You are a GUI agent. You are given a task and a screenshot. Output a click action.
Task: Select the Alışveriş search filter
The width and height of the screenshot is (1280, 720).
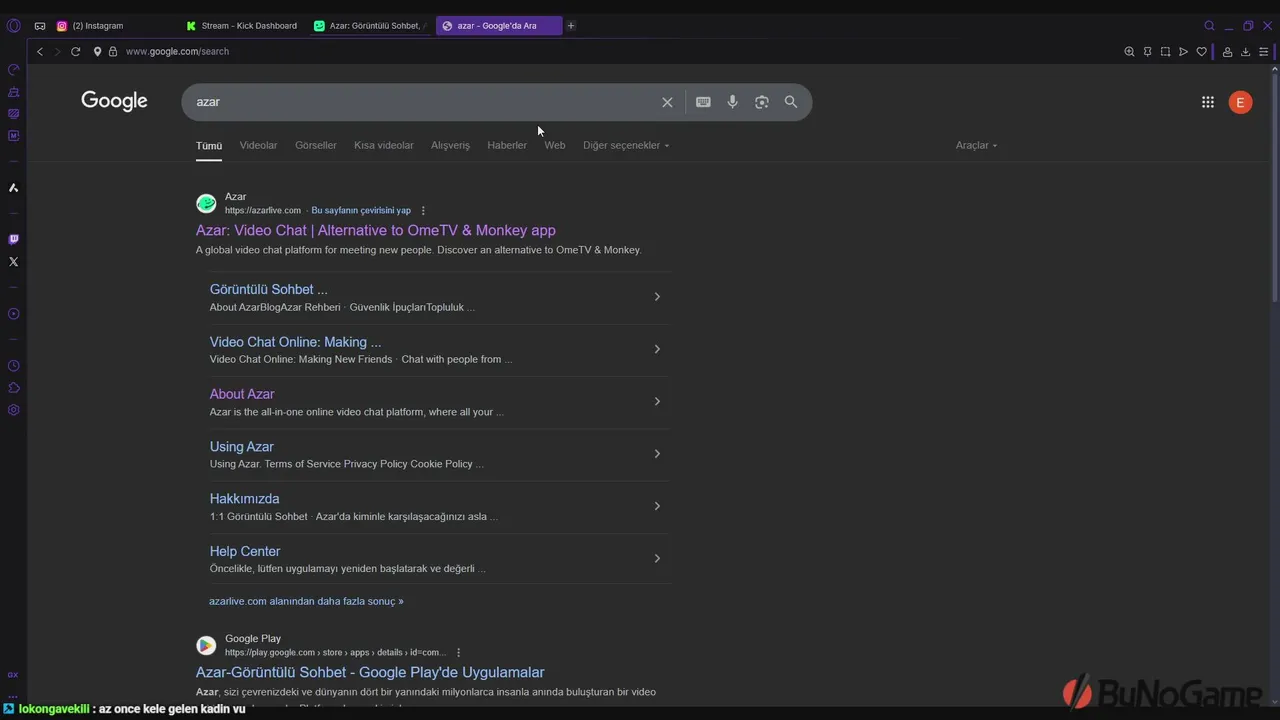tap(450, 145)
